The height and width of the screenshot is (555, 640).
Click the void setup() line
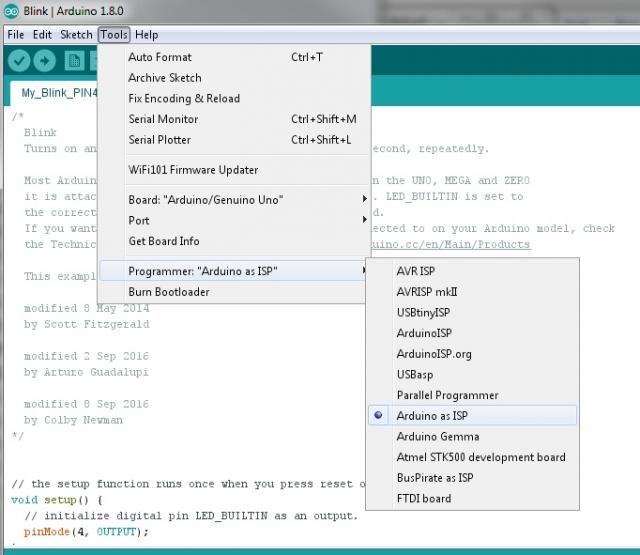pos(57,500)
